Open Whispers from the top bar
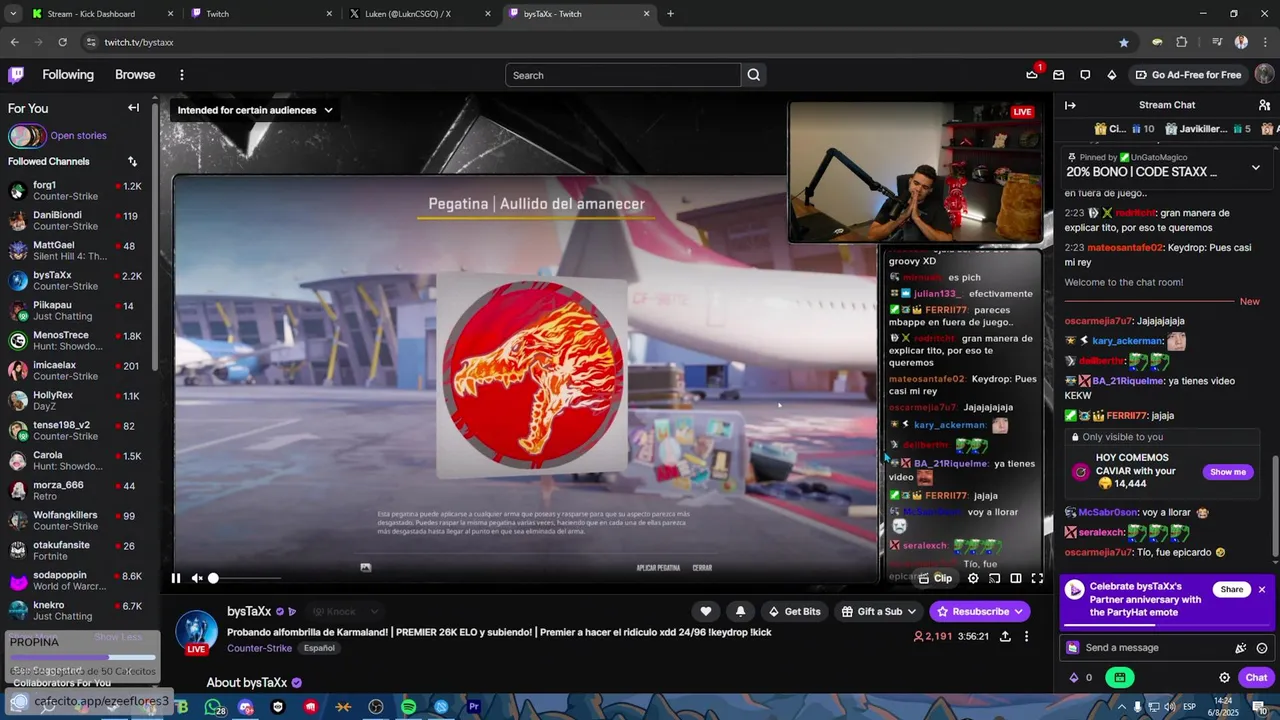The height and width of the screenshot is (720, 1280). pos(1085,75)
